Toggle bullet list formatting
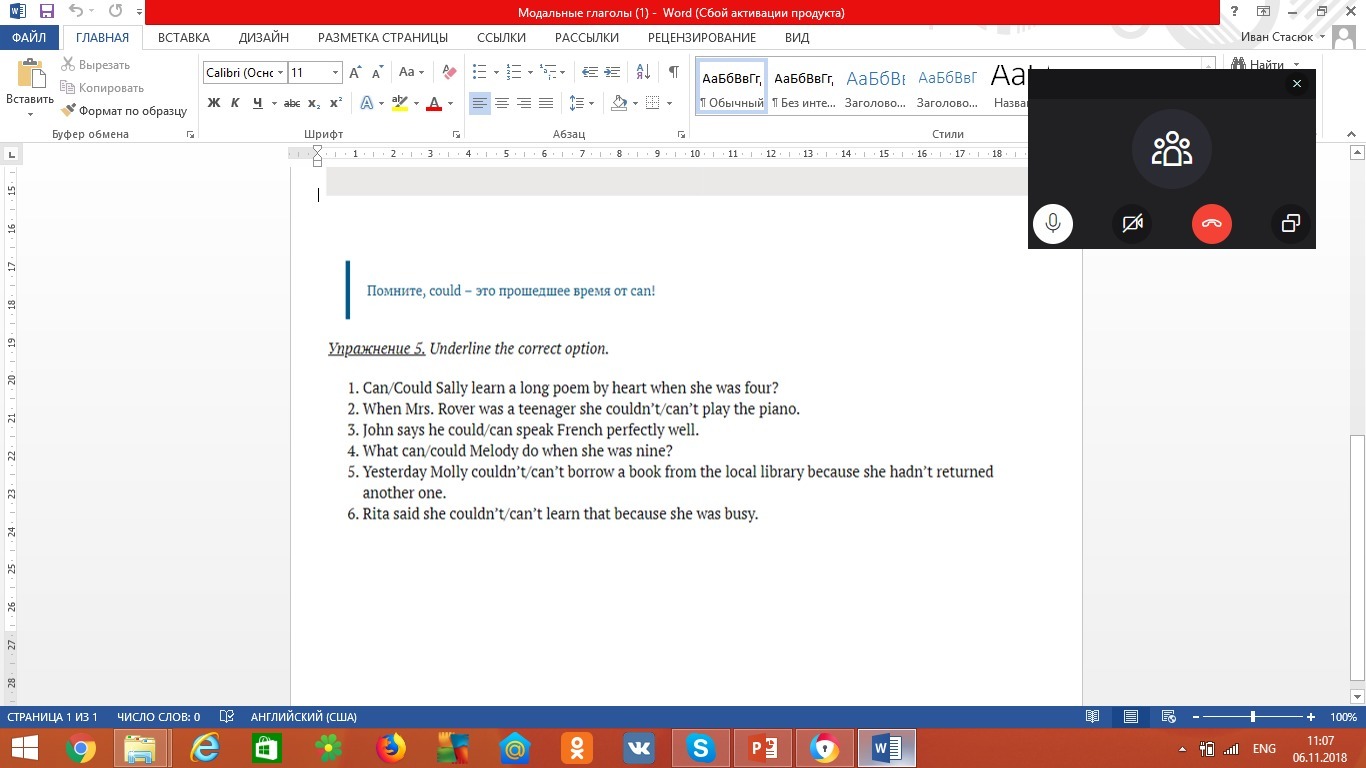 [x=479, y=72]
